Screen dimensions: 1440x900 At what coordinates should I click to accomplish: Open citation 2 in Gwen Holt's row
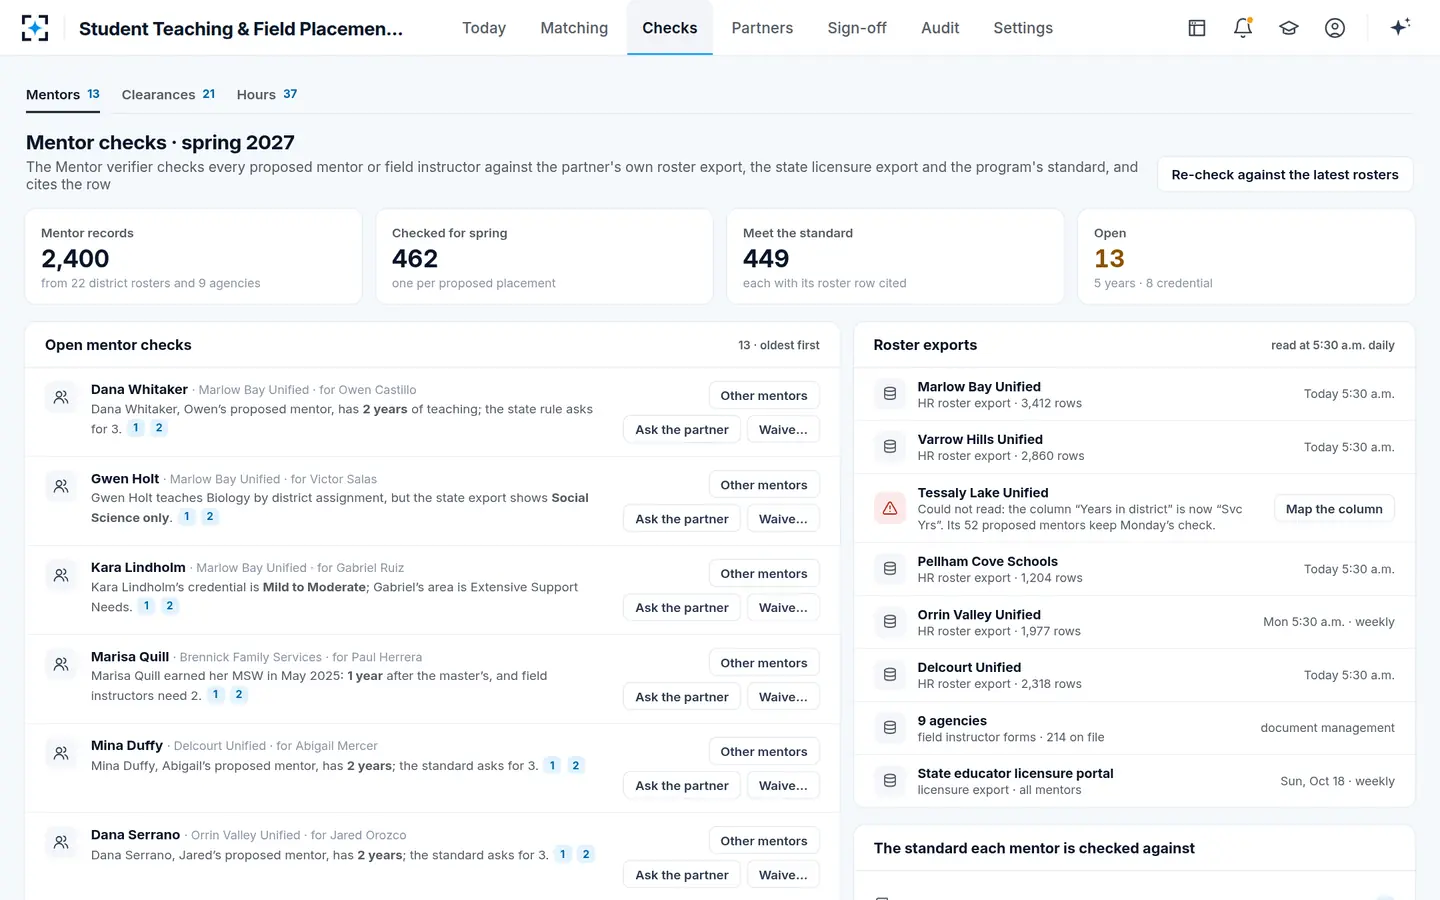210,517
